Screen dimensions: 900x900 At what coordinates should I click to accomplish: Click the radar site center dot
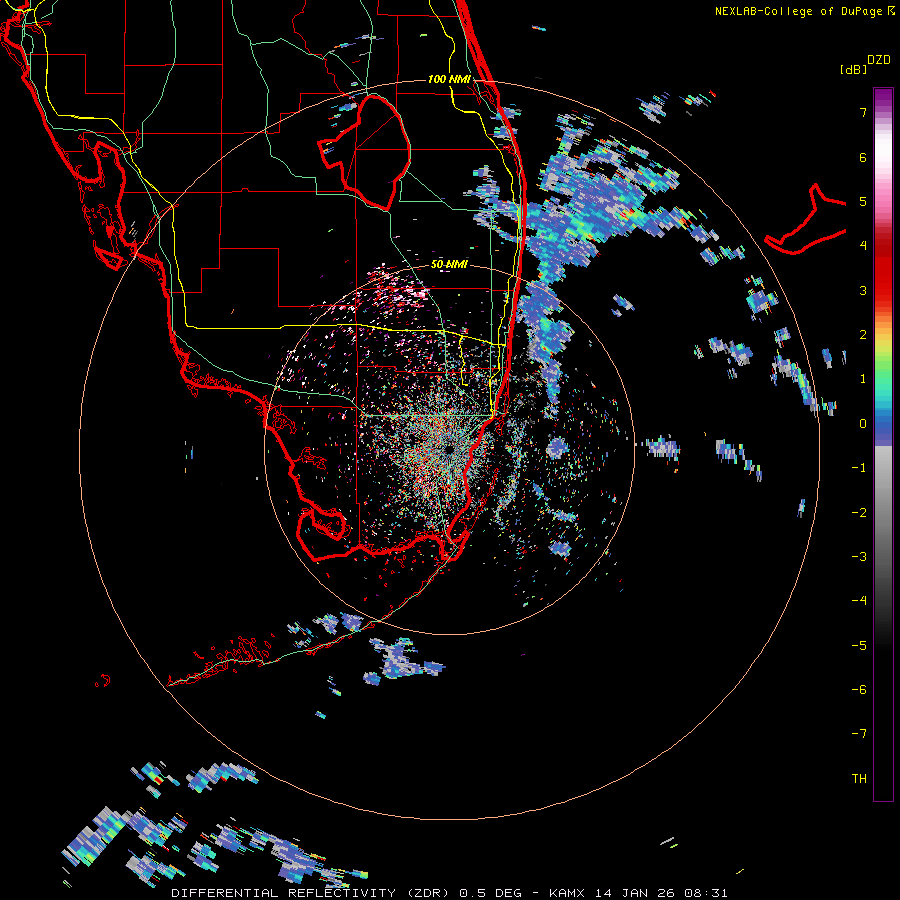click(x=448, y=449)
